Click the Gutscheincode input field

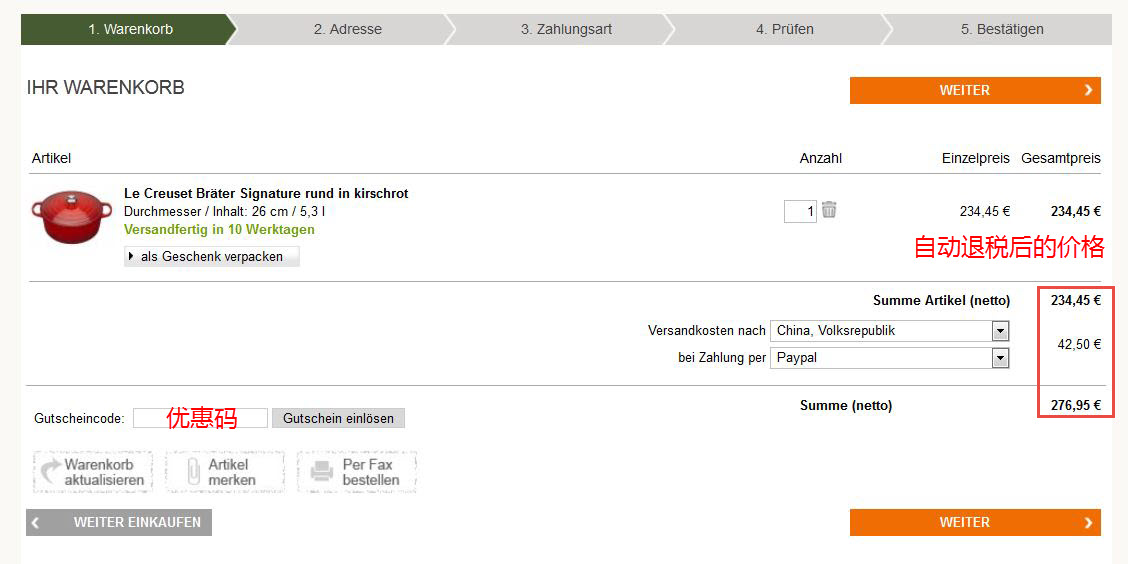(200, 418)
